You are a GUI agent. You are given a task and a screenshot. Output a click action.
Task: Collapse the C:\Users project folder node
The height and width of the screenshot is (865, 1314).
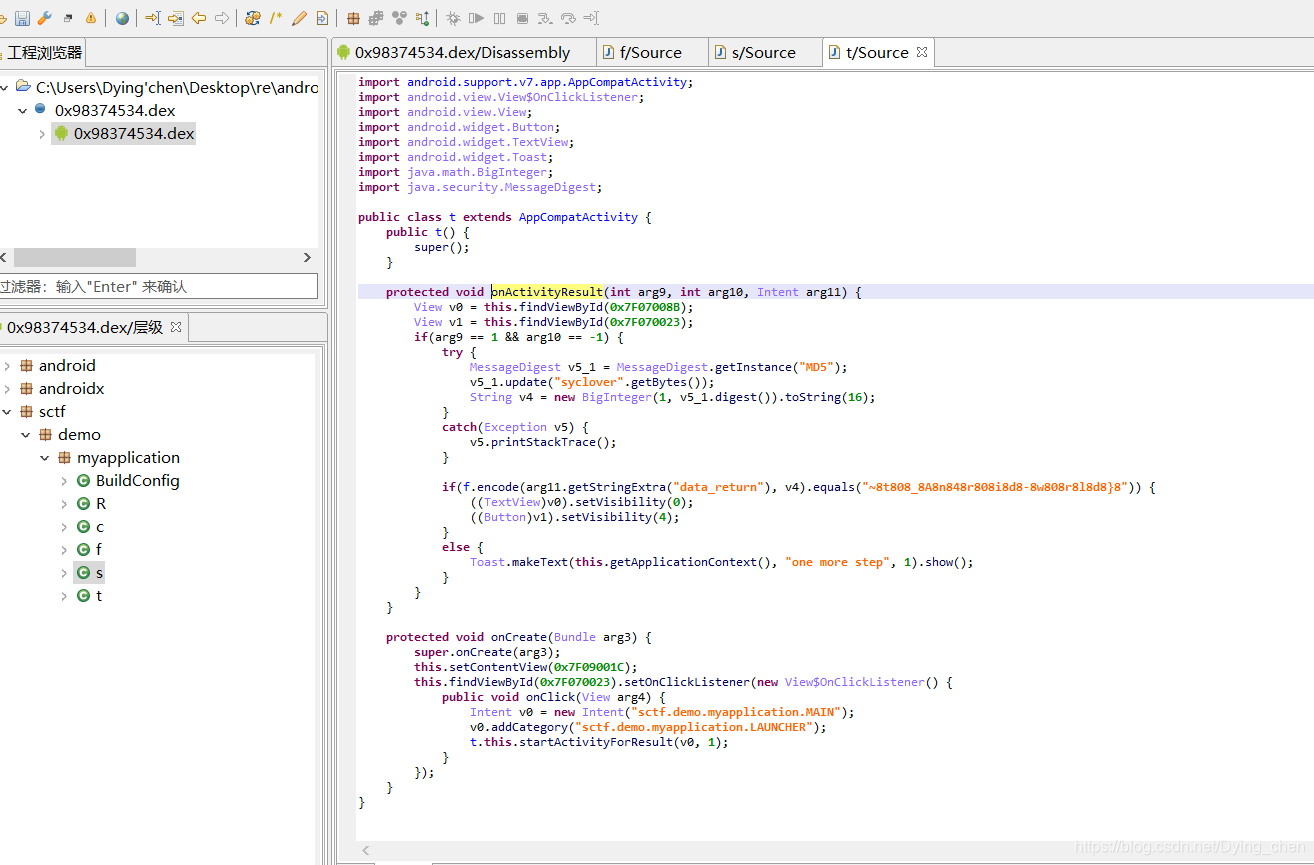tap(5, 87)
